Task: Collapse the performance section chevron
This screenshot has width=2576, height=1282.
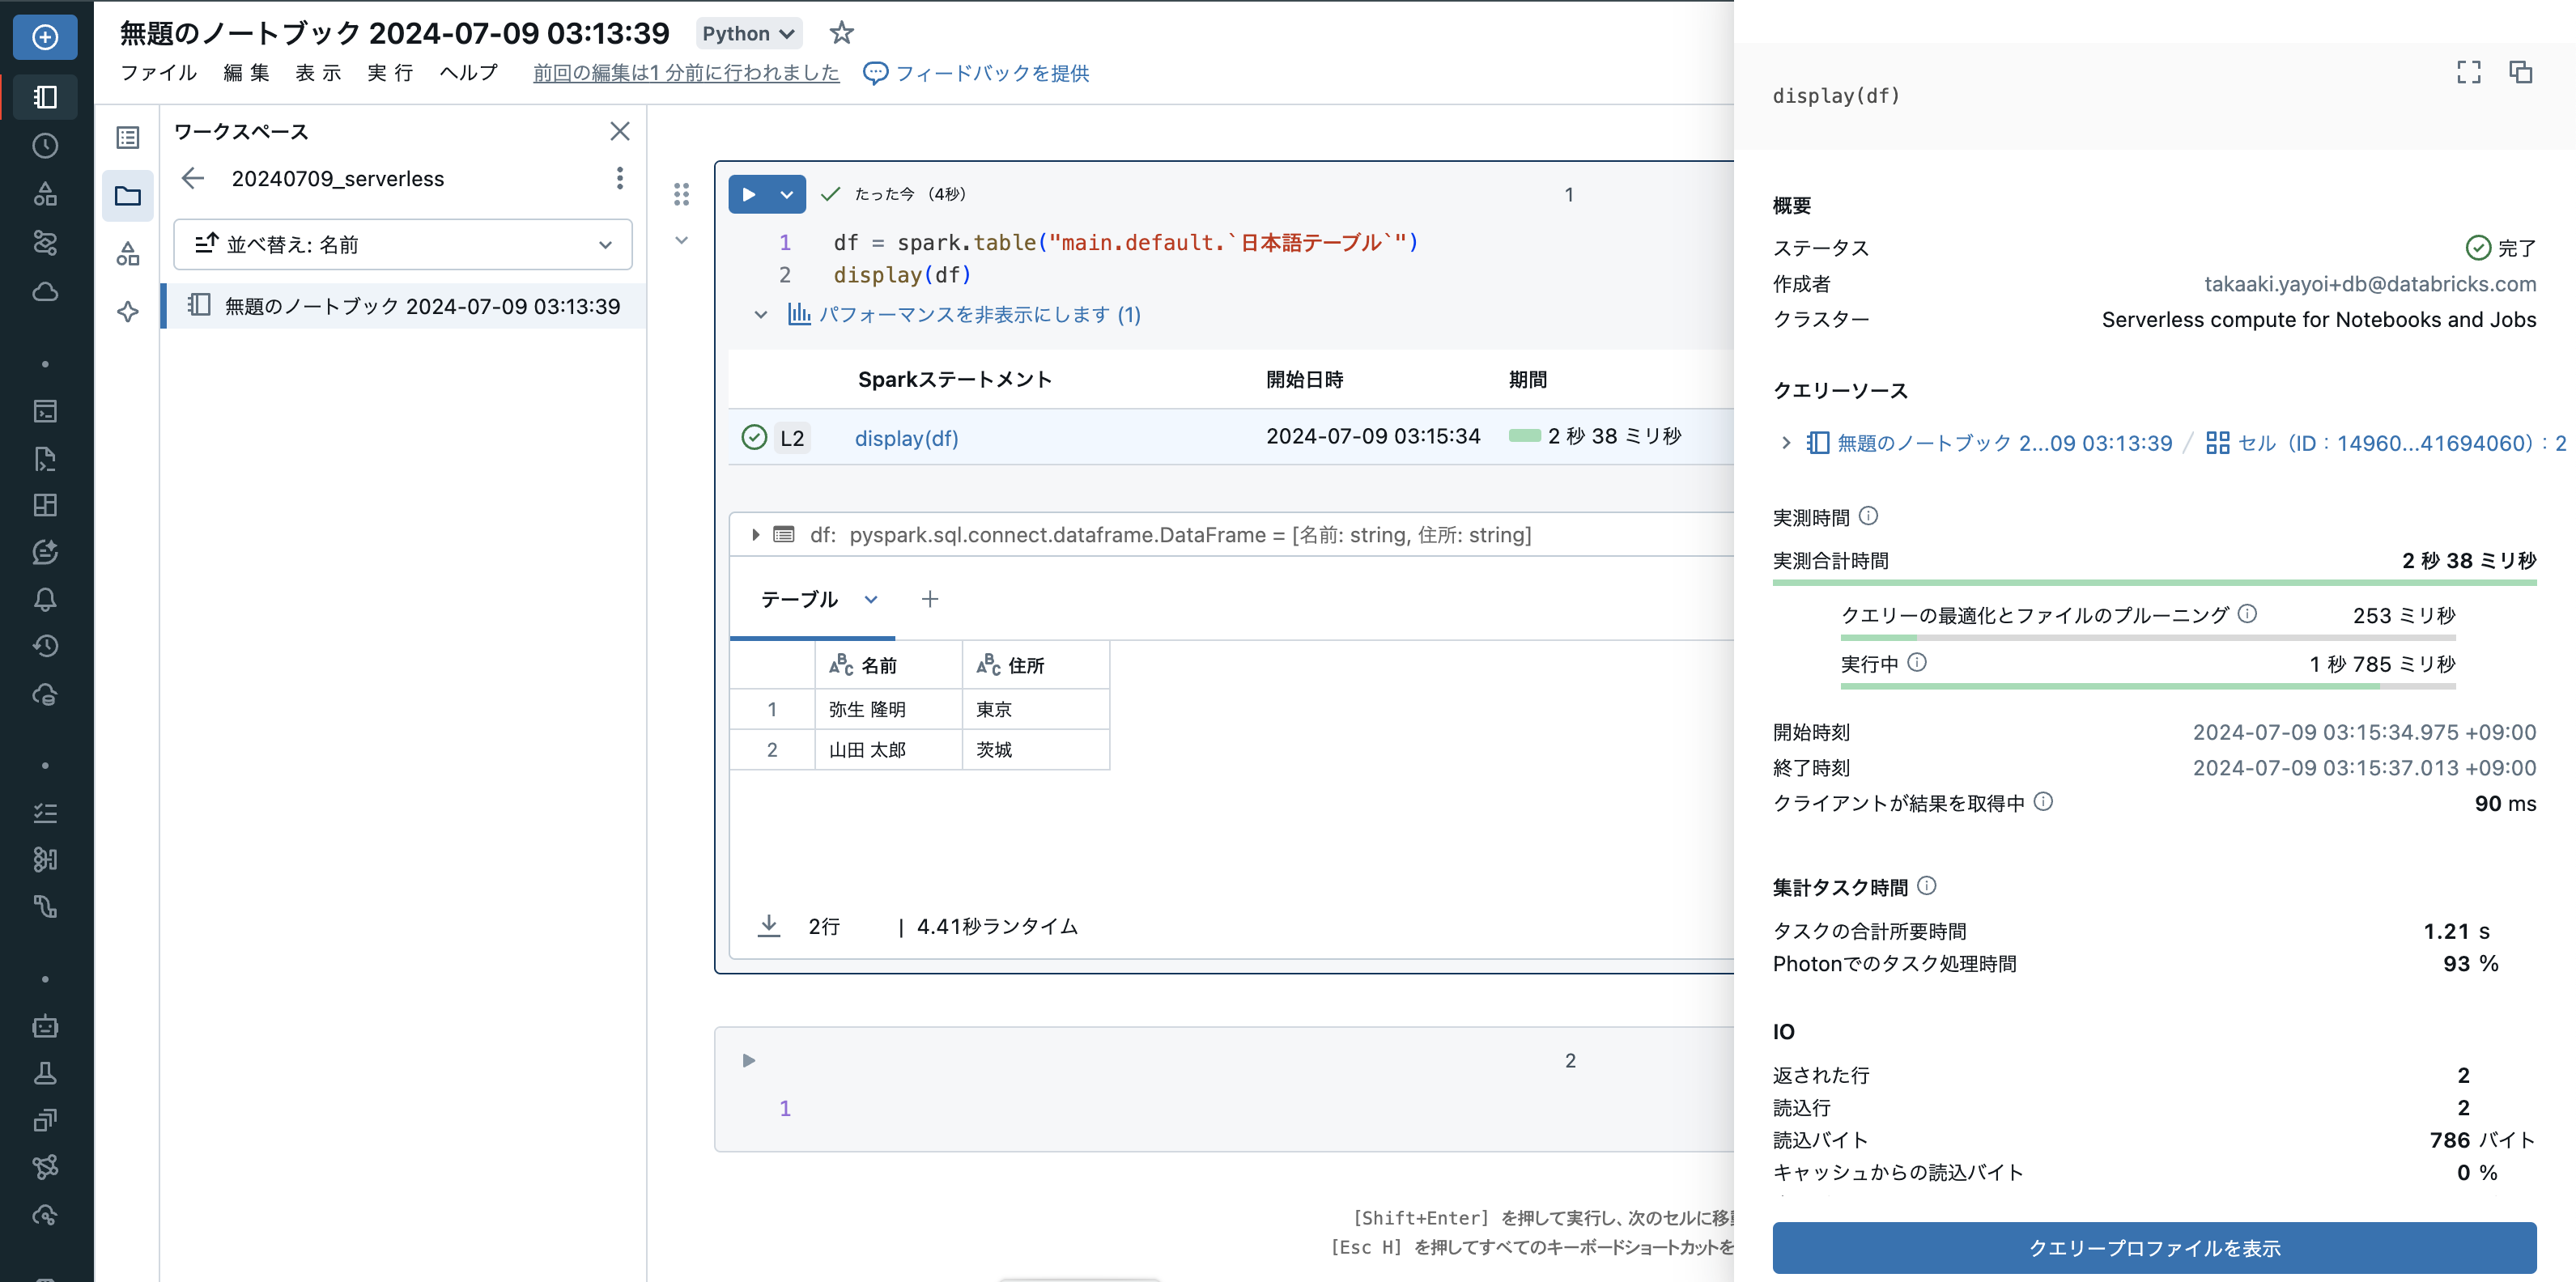Action: 760,315
